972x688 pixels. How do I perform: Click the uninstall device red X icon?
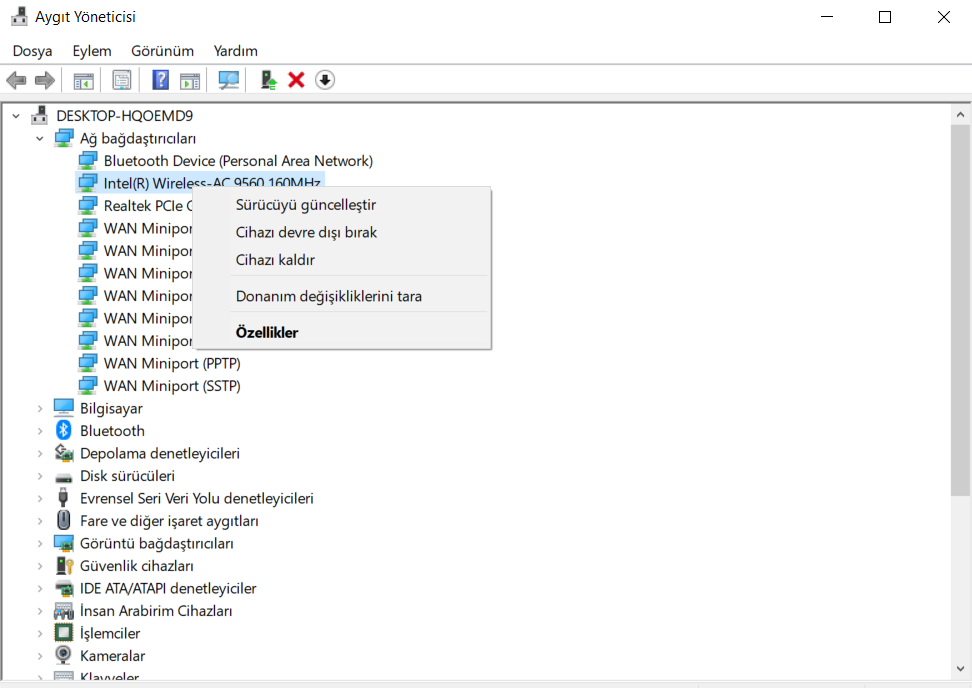[x=295, y=79]
